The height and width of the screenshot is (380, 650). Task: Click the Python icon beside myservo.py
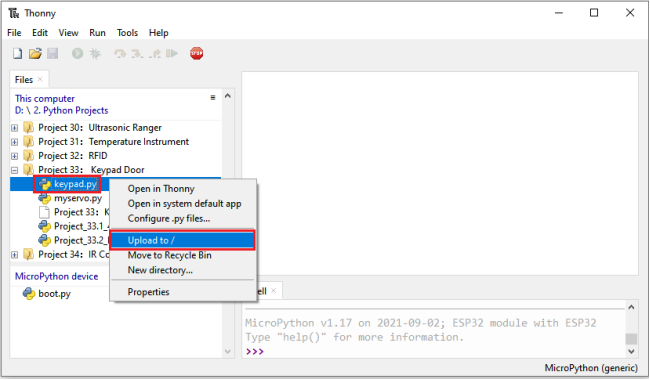tap(44, 198)
